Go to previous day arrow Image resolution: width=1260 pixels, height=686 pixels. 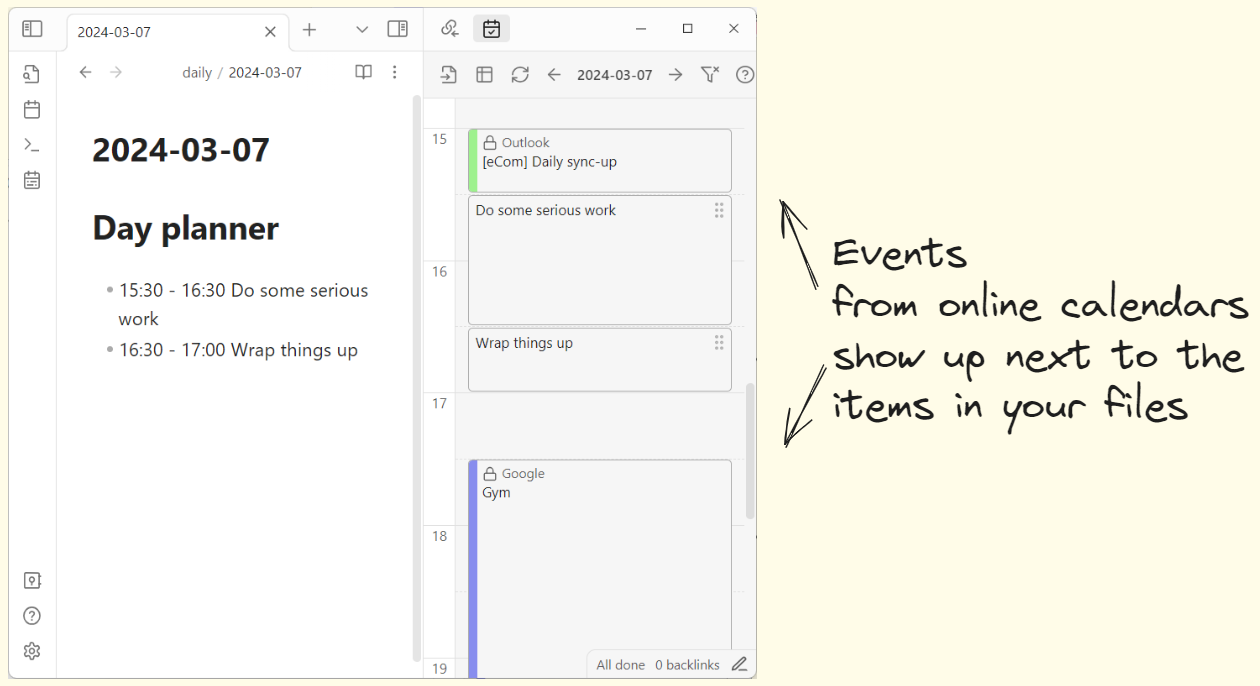[554, 75]
